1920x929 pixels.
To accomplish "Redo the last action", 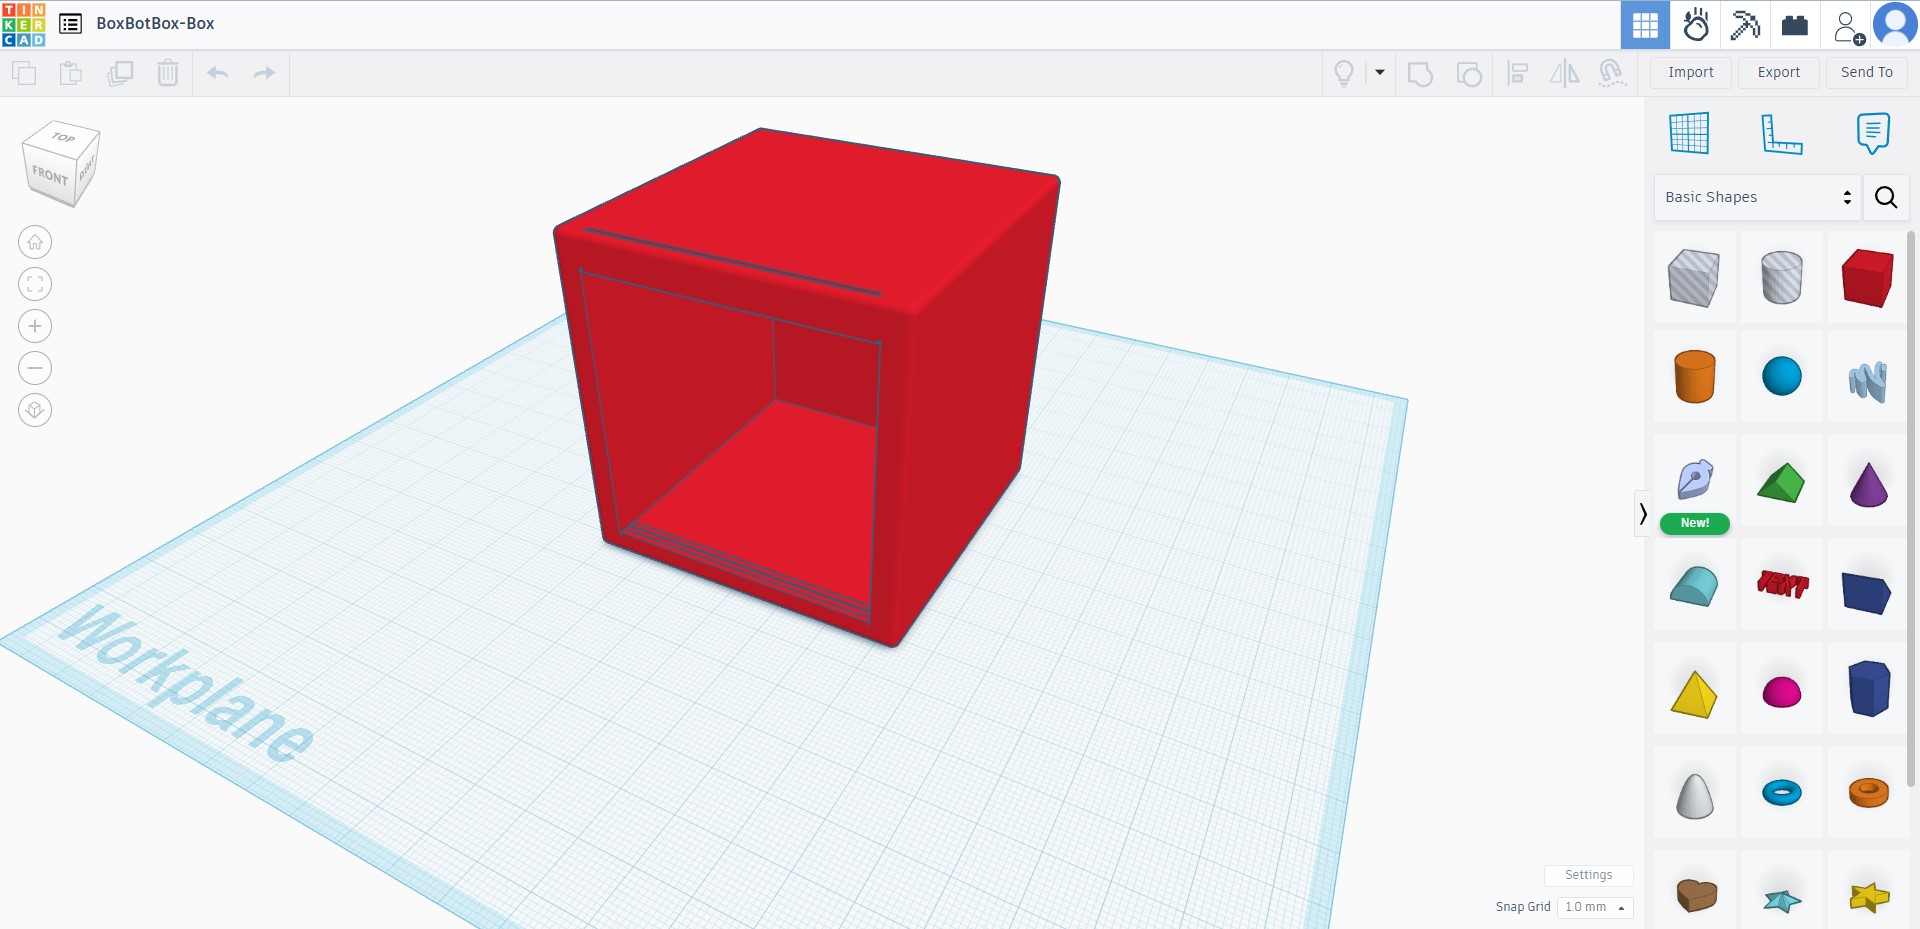I will pyautogui.click(x=264, y=73).
